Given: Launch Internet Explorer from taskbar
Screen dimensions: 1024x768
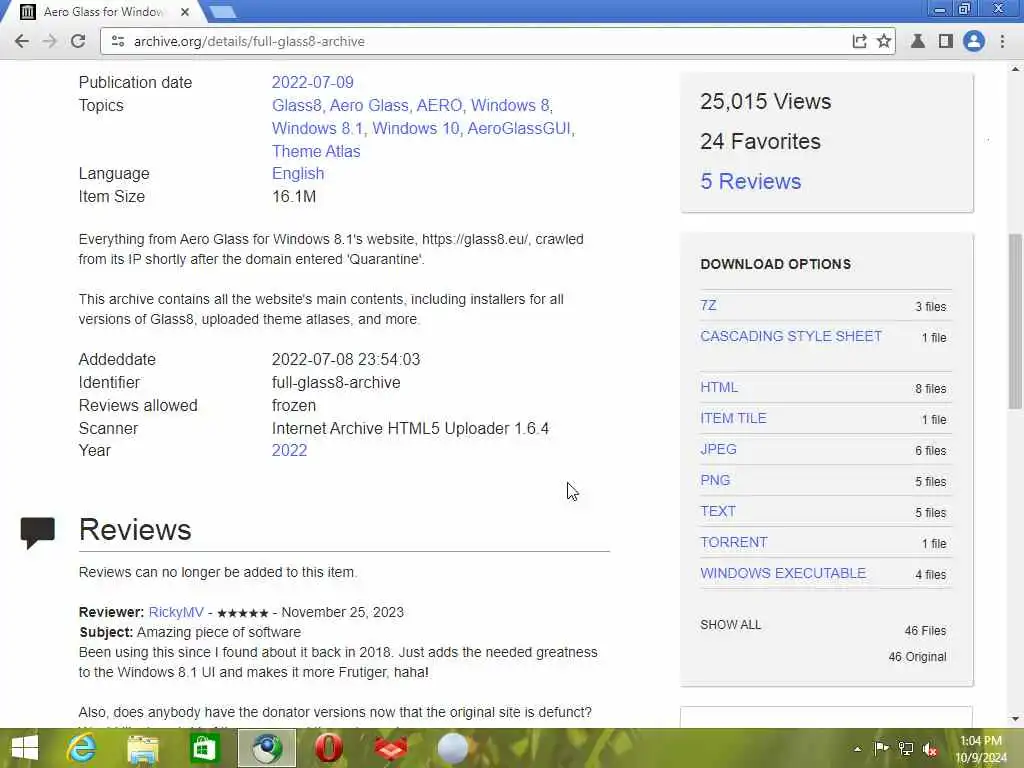Looking at the screenshot, I should point(82,748).
